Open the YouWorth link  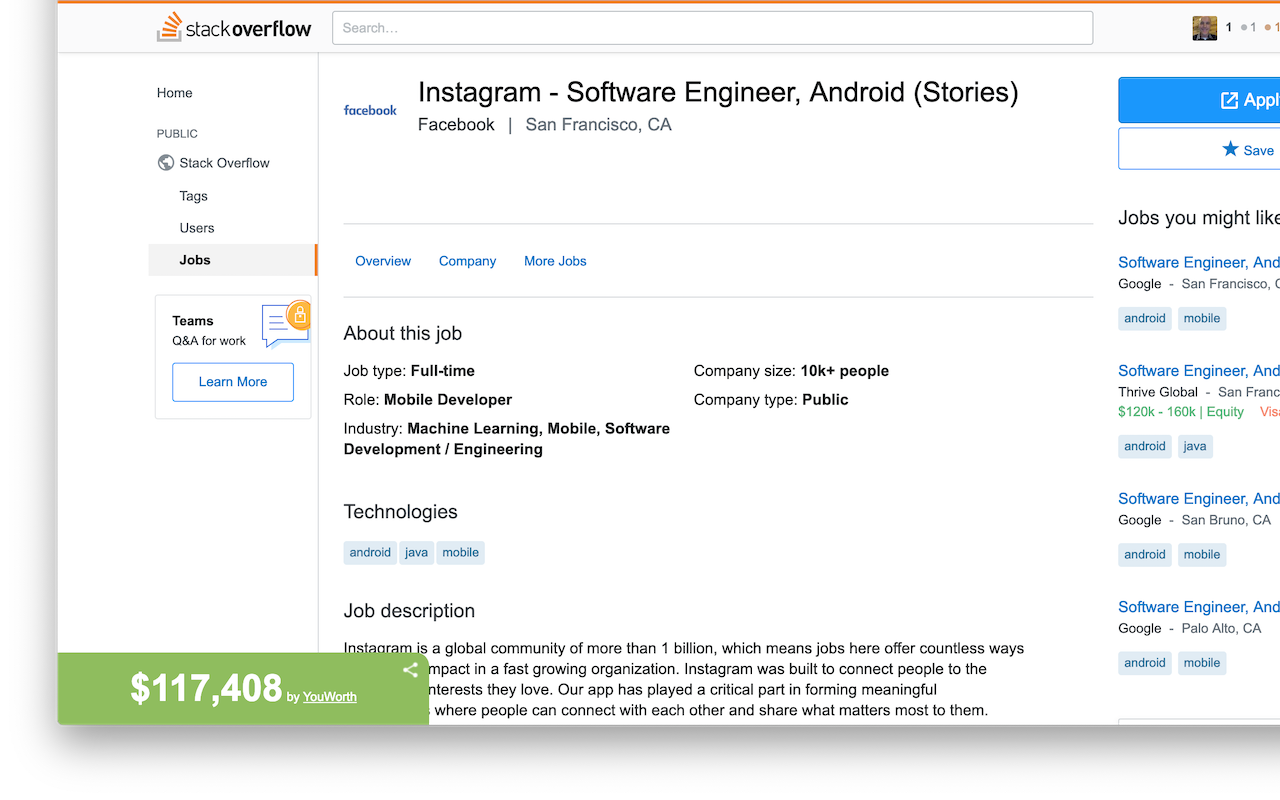(330, 697)
